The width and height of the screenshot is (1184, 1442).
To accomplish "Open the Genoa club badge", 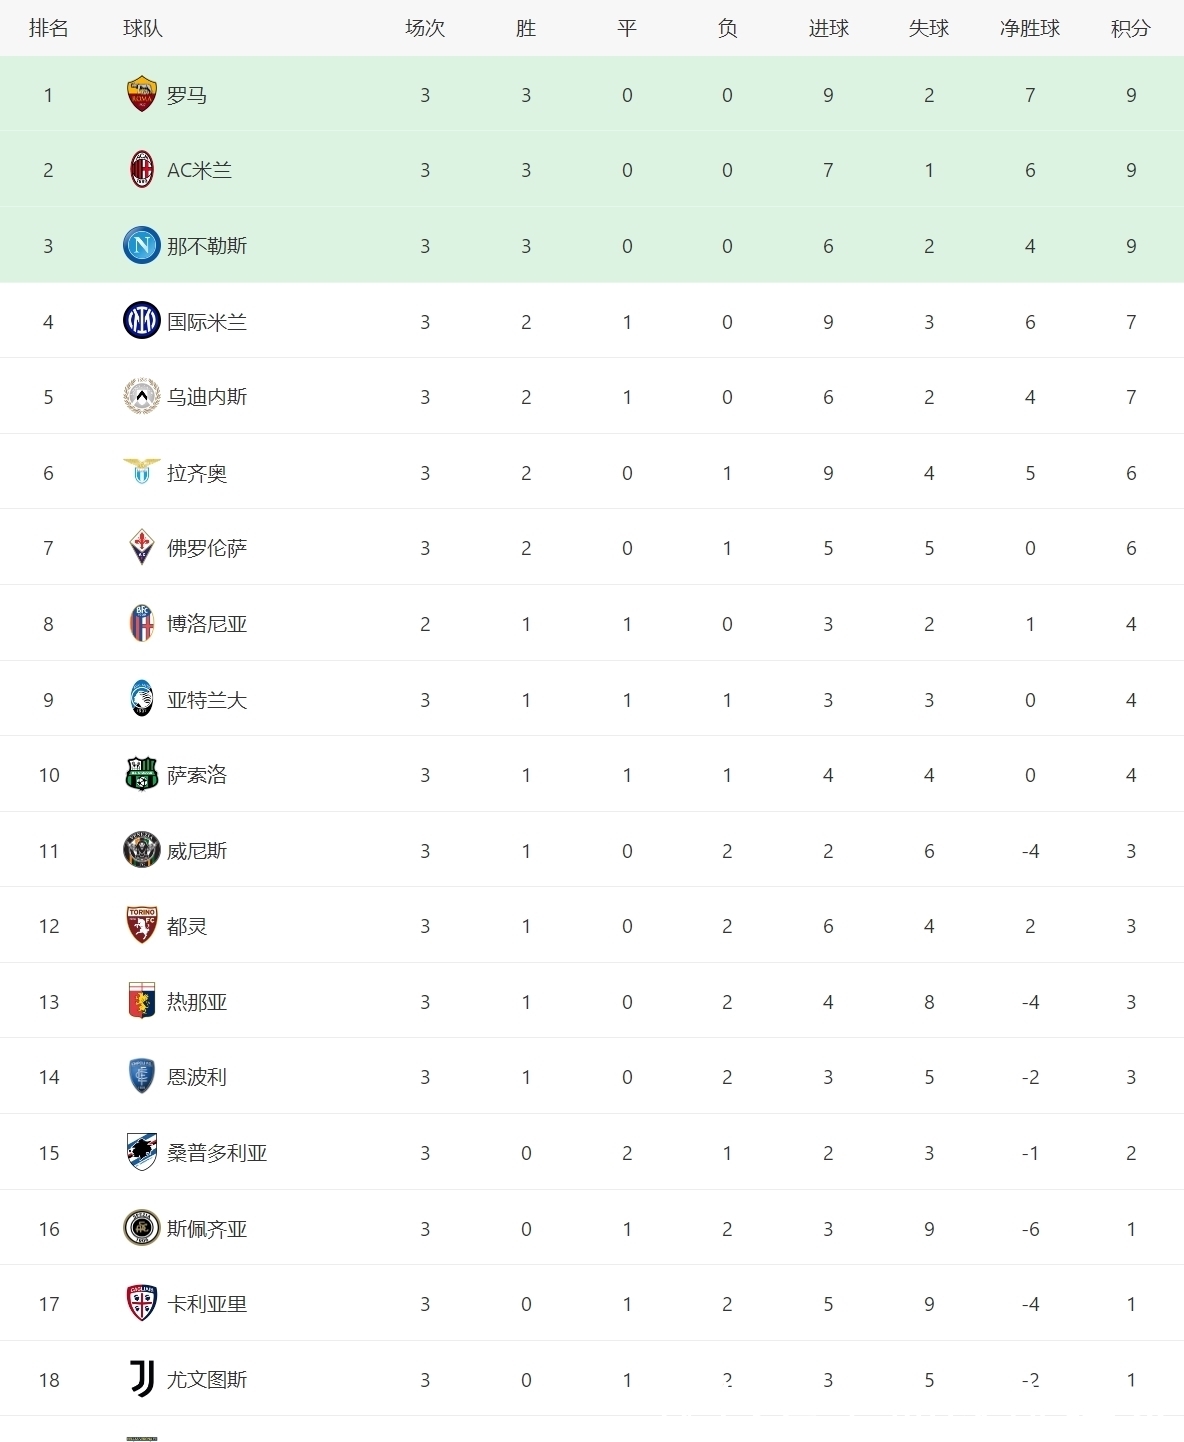I will tap(142, 1001).
